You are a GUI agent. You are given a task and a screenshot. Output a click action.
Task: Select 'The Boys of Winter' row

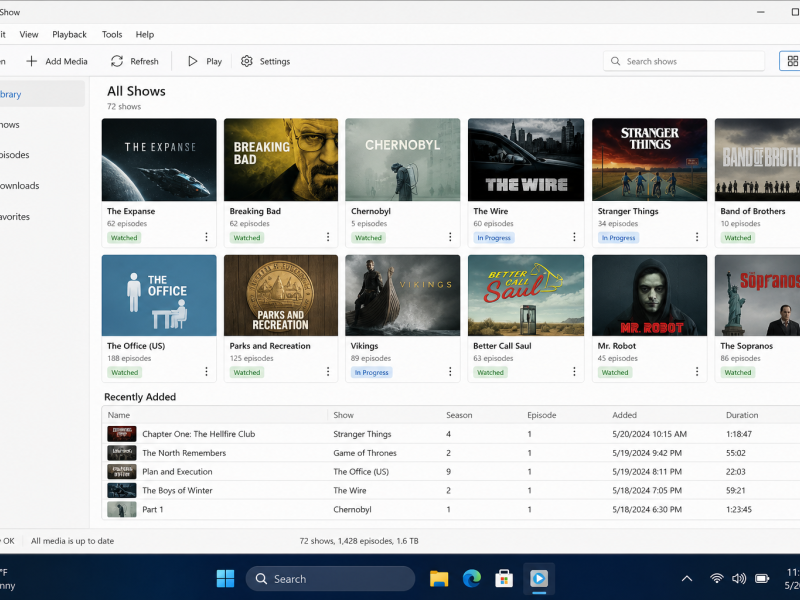point(451,491)
